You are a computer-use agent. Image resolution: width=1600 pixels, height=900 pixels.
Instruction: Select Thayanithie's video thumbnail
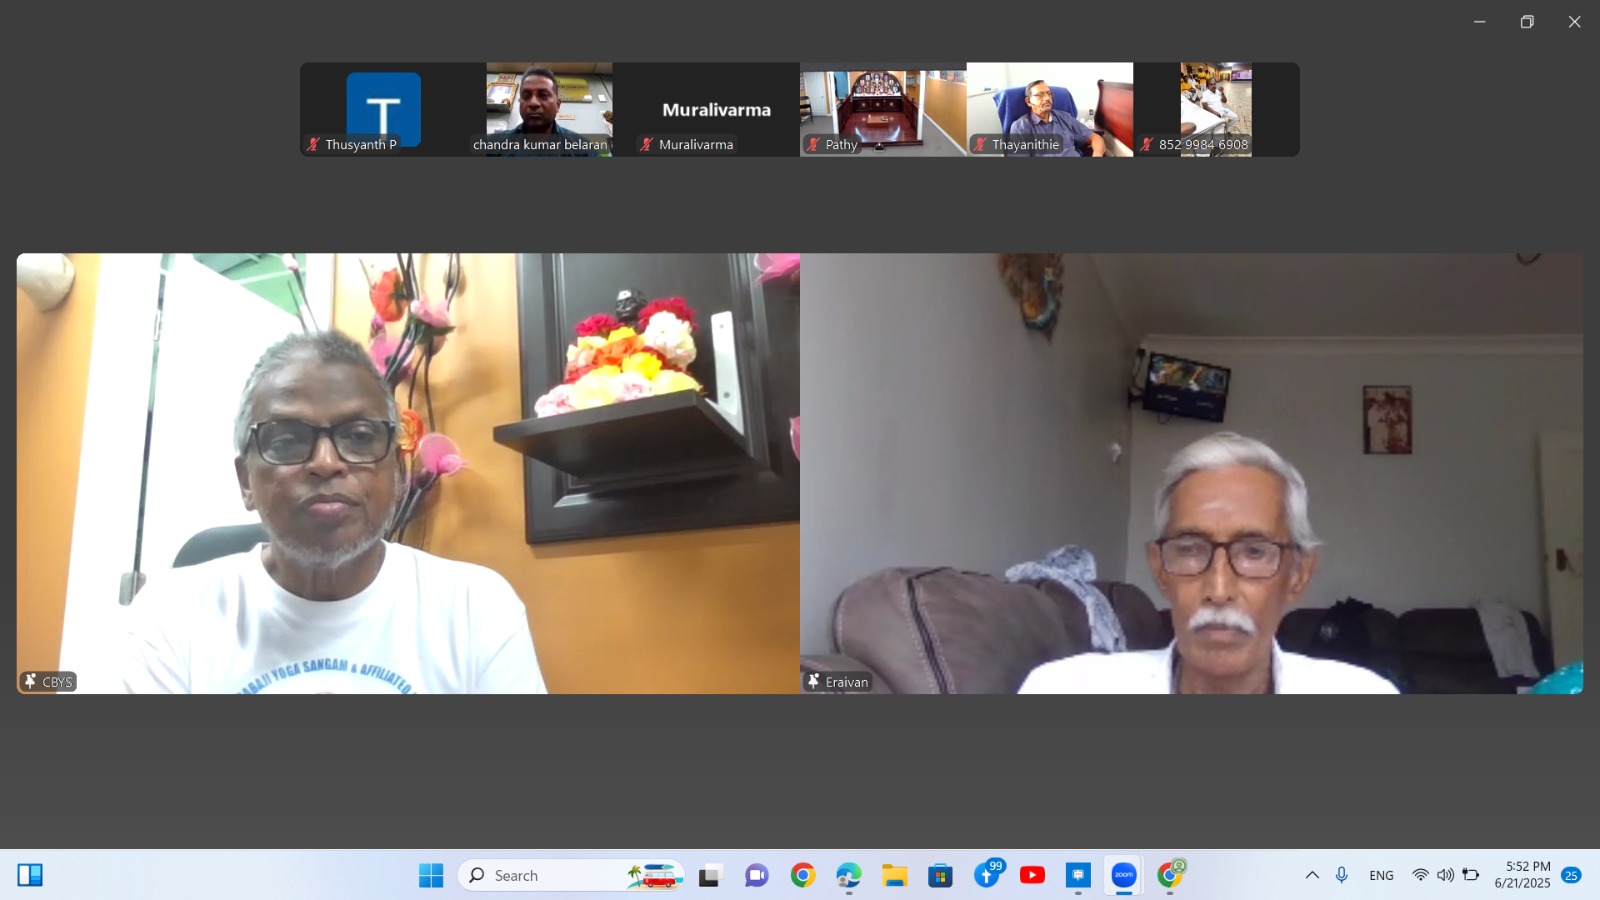[1049, 109]
